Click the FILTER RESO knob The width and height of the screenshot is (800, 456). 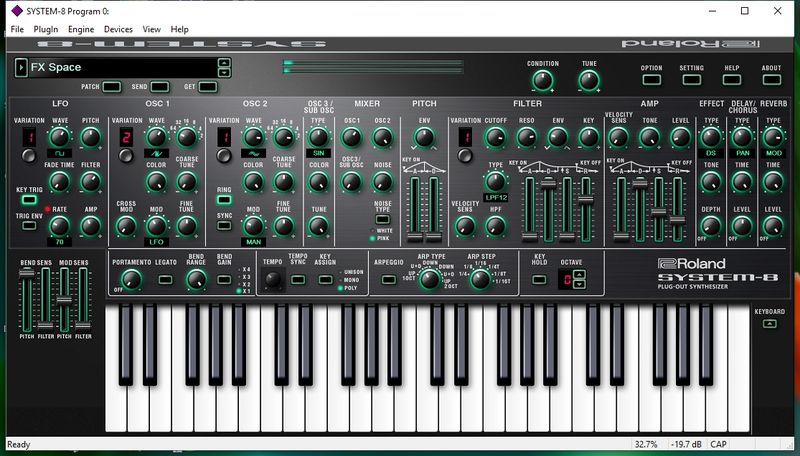coord(527,137)
